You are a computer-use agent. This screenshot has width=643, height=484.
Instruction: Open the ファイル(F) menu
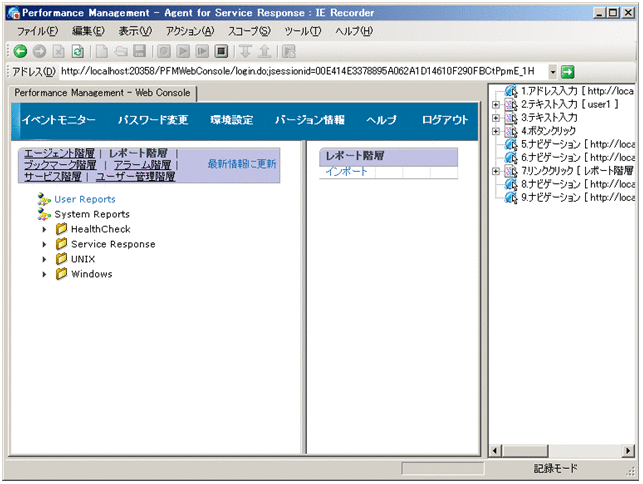[x=37, y=31]
